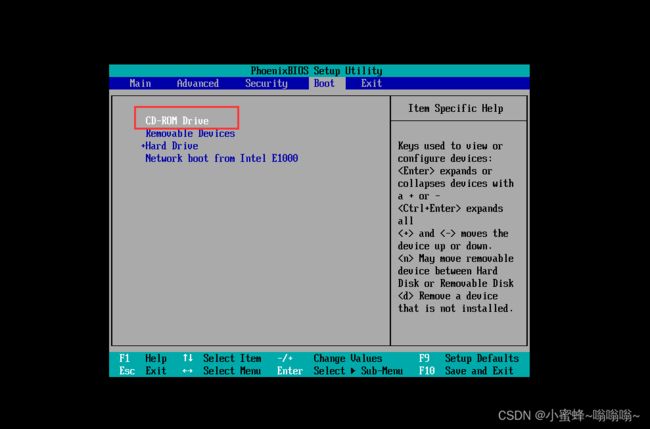Select Network boot from Intel E1000
Screen dimensions: 650x429
[x=221, y=158]
